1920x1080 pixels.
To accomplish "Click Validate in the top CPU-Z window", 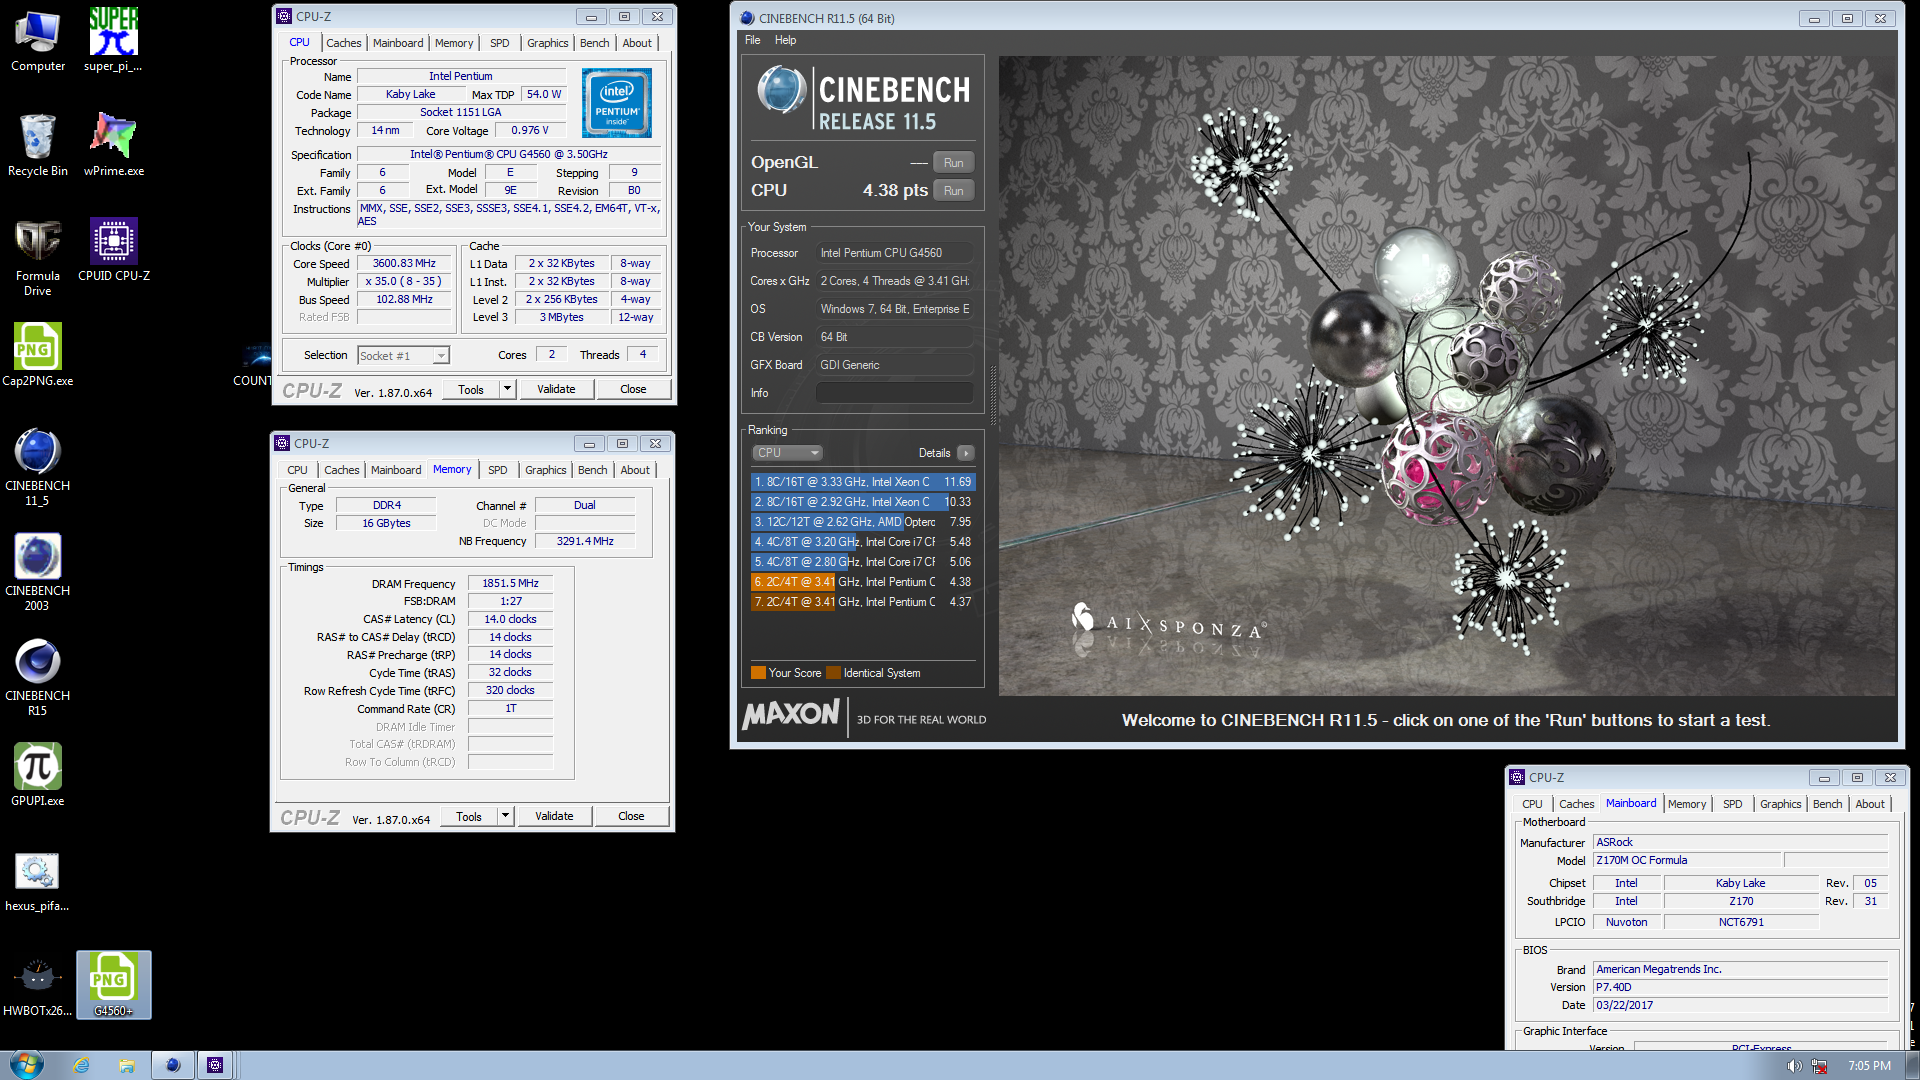I will pos(556,389).
